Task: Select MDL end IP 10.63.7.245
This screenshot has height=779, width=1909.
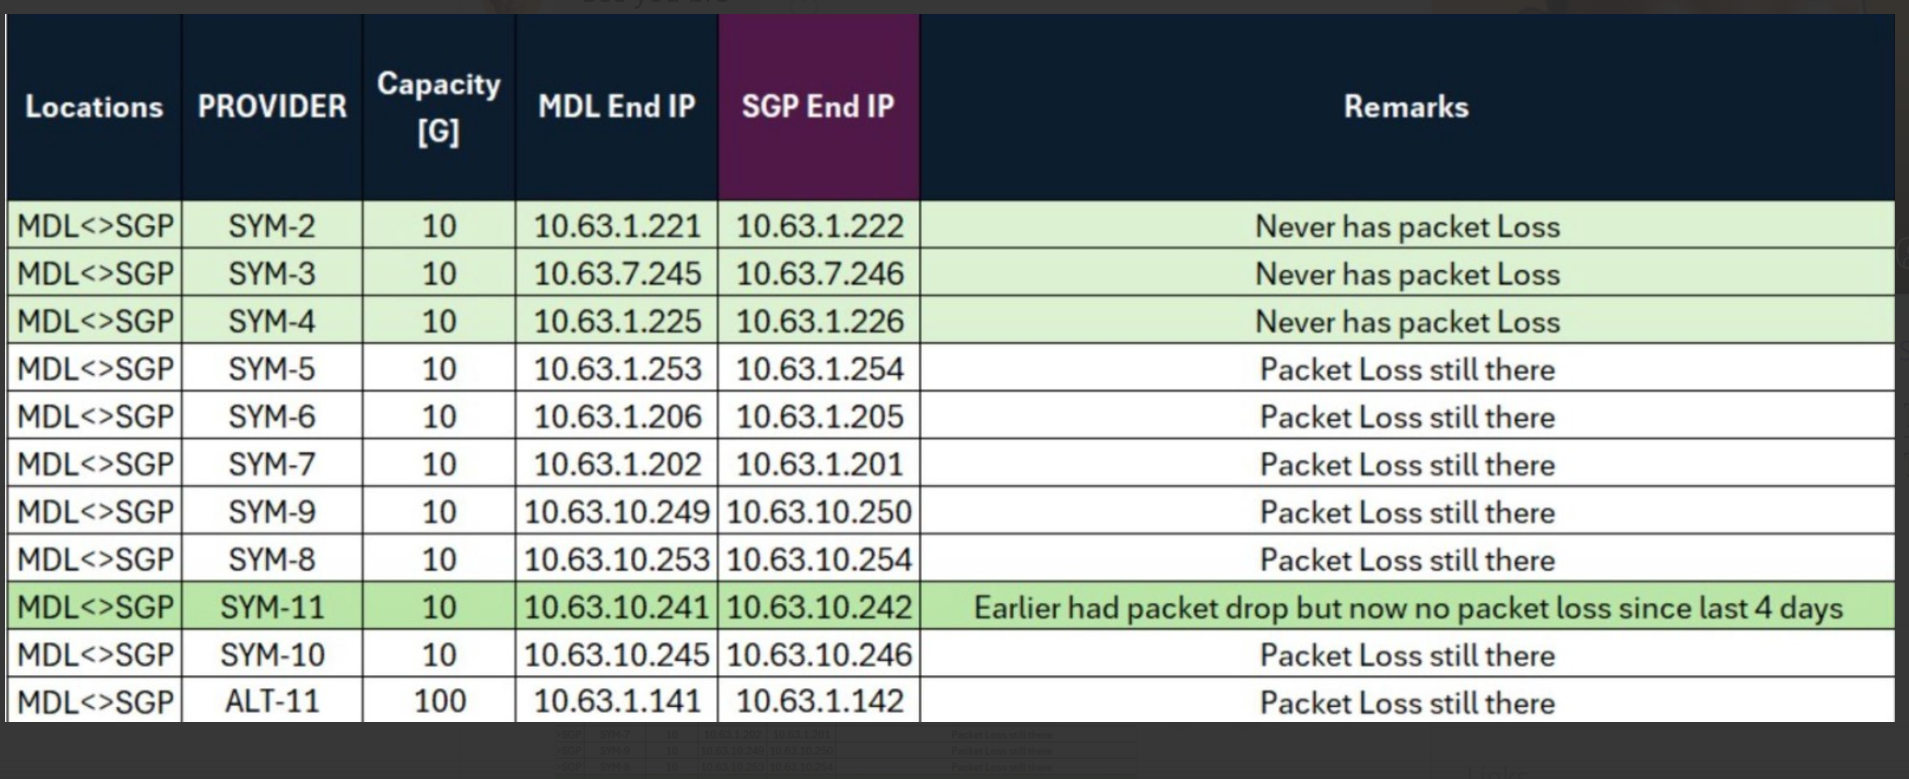Action: 617,274
